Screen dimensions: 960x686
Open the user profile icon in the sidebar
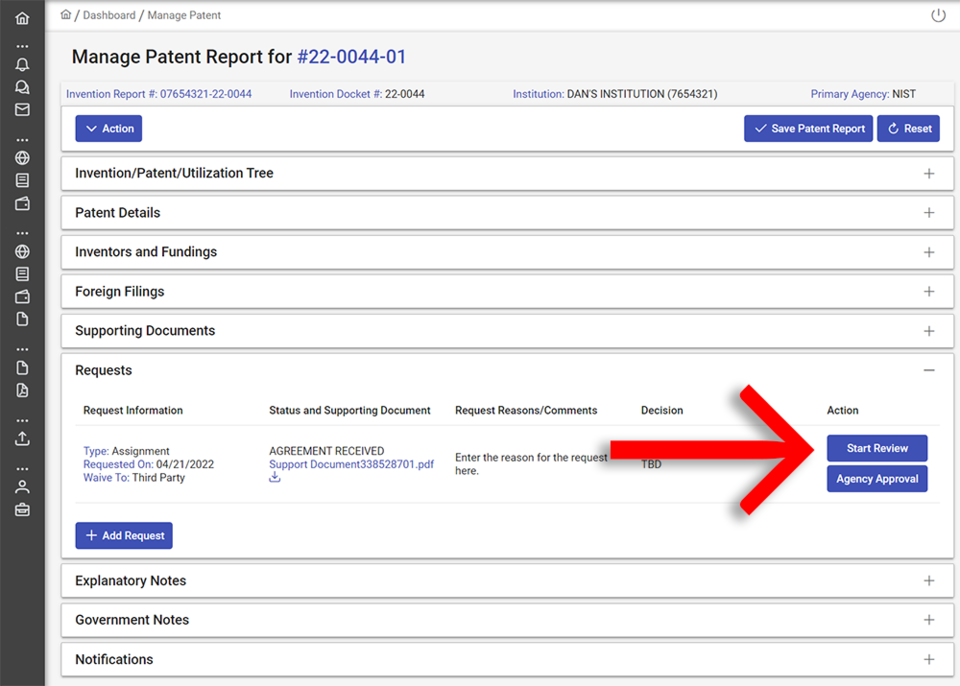22,486
